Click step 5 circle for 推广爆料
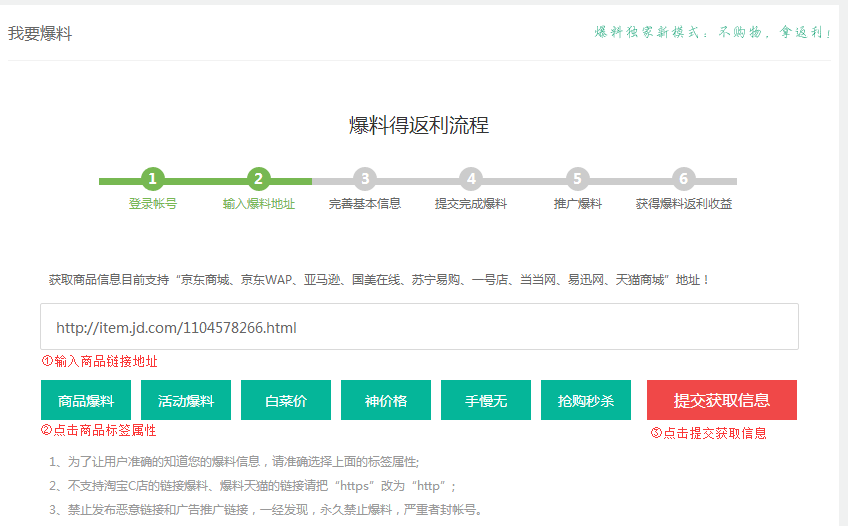 pyautogui.click(x=577, y=179)
